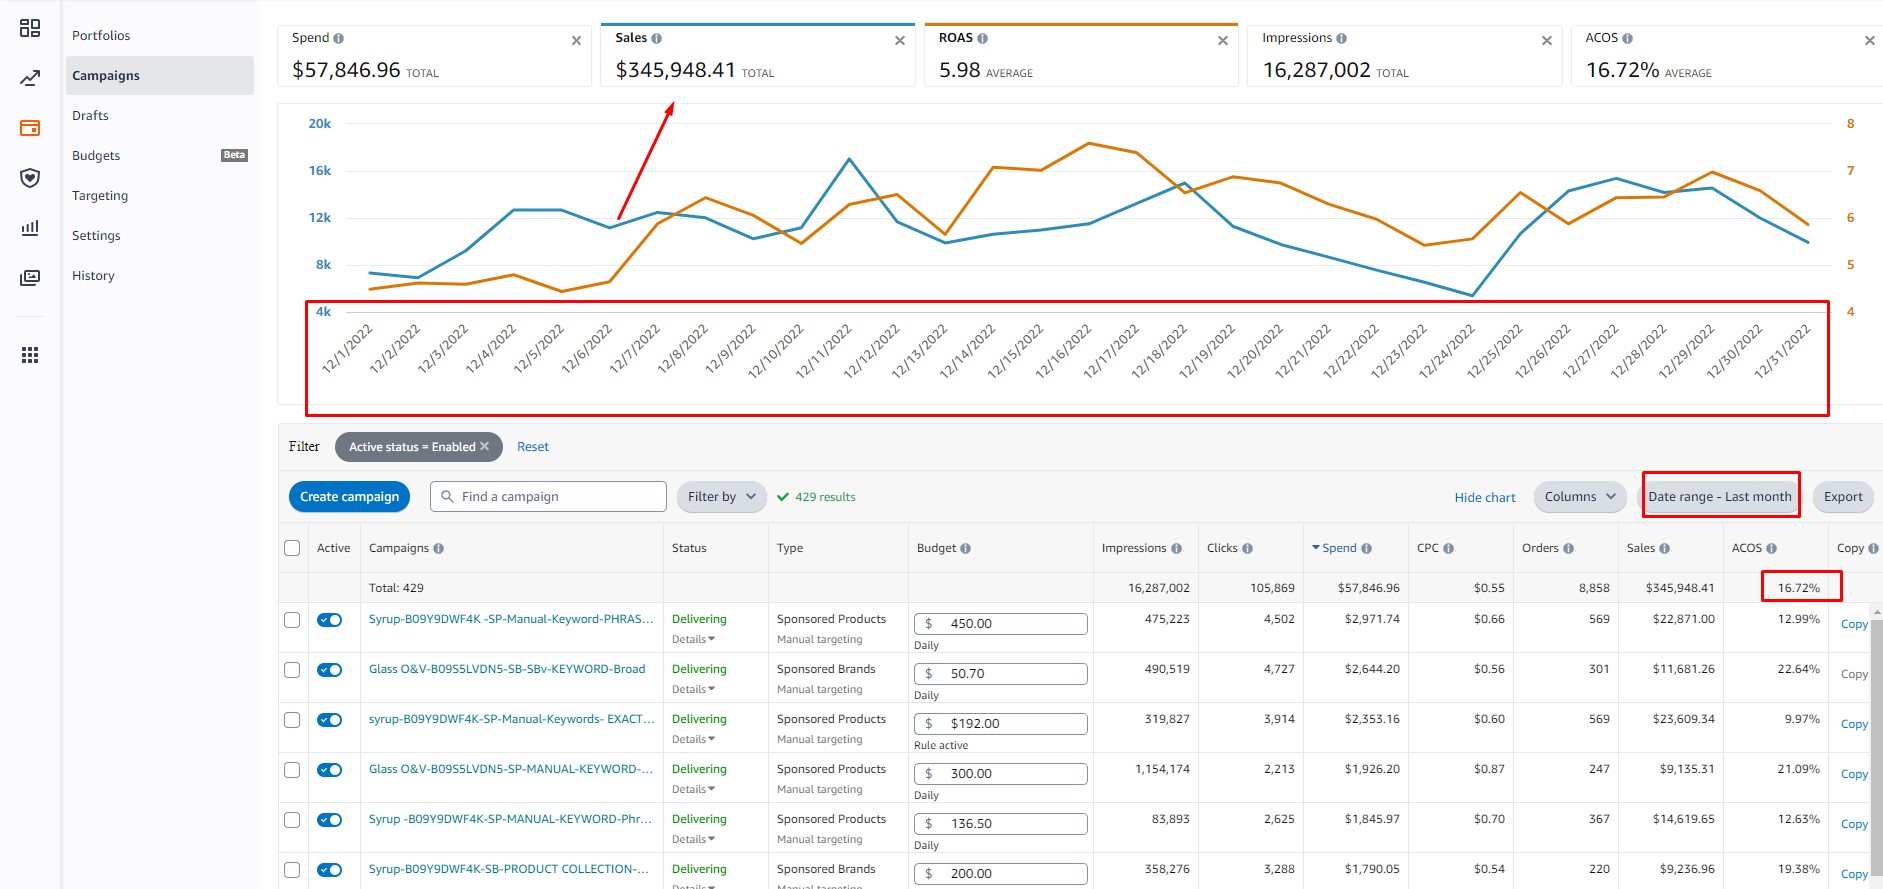Click info icon beside ACOS metric card
The image size is (1883, 889).
[x=1627, y=38]
